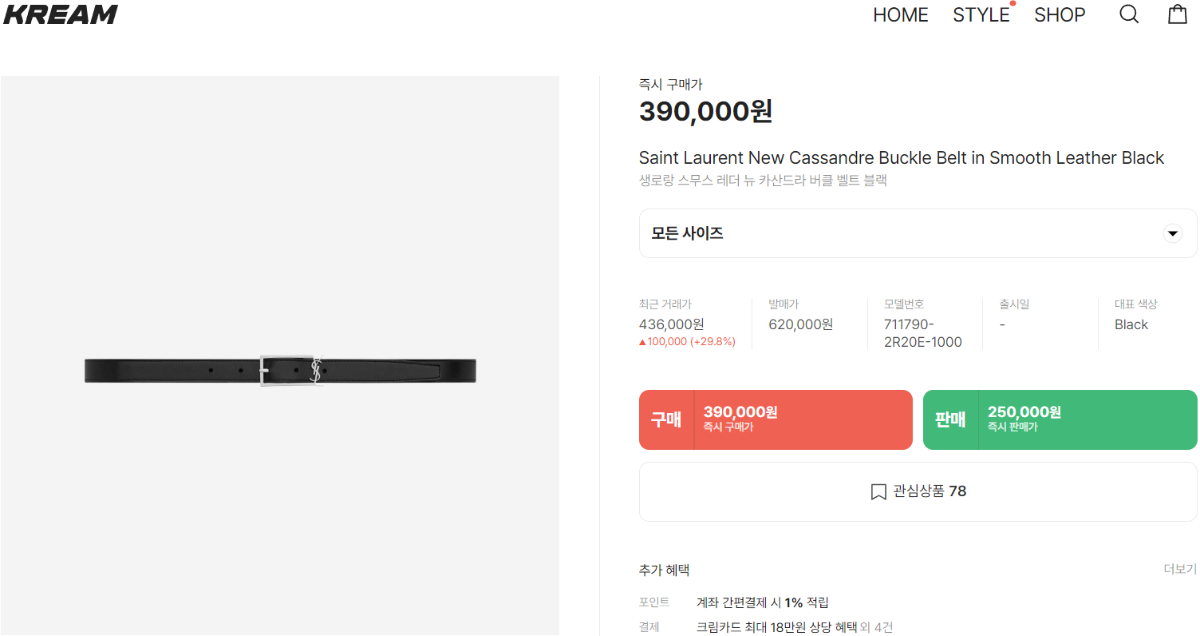Open the search magnifier icon

1129,15
